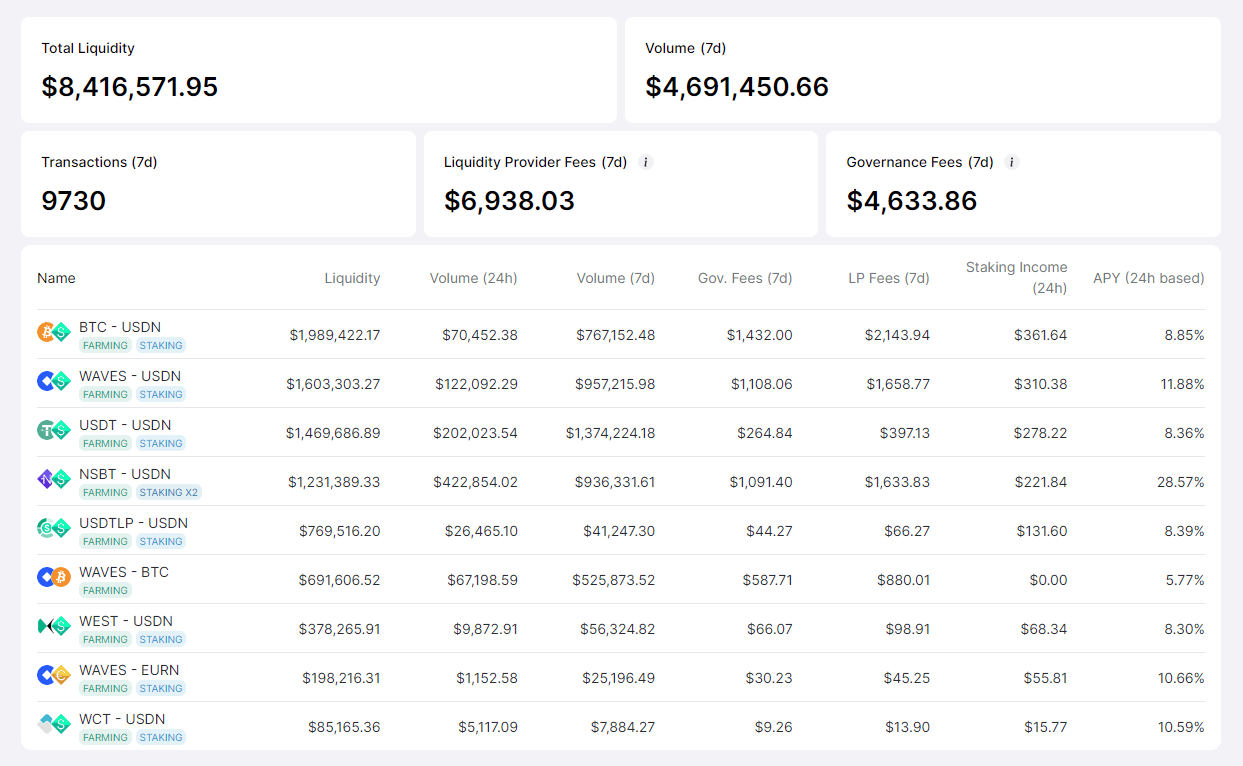Click Liquidity Provider Fees value $6,938.03
Image resolution: width=1243 pixels, height=766 pixels.
509,201
